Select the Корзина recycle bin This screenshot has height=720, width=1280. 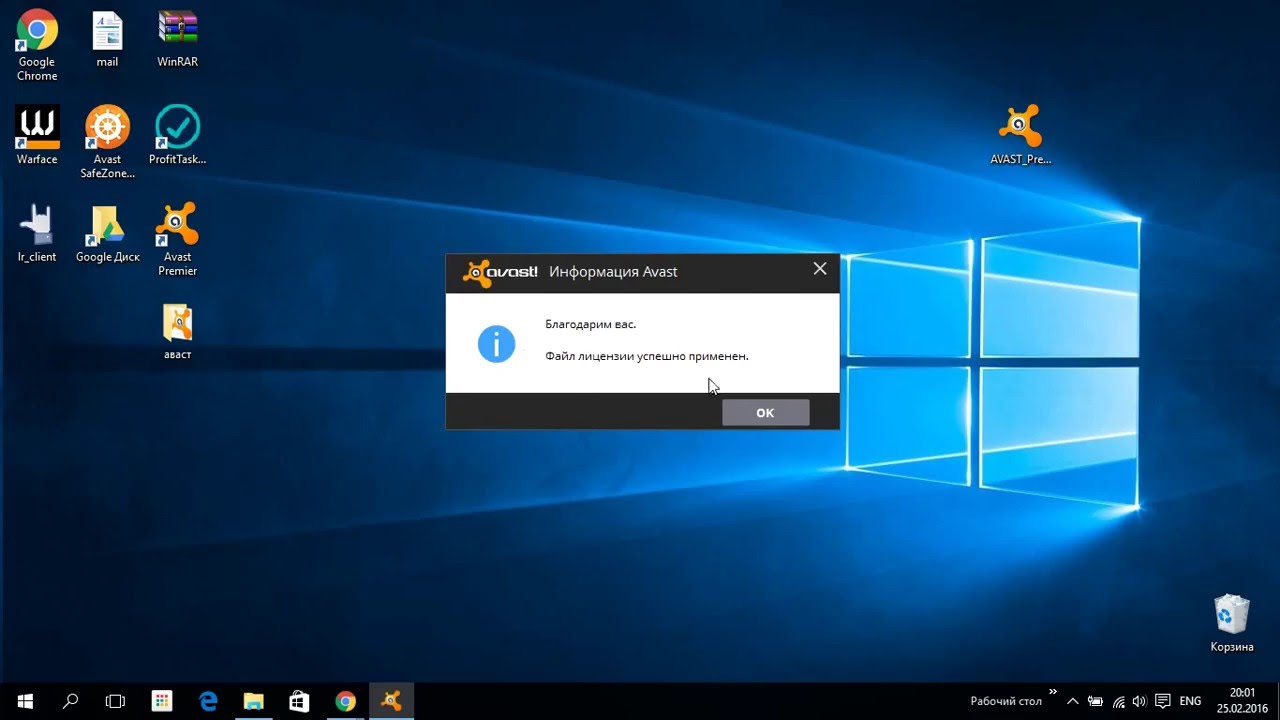1231,624
